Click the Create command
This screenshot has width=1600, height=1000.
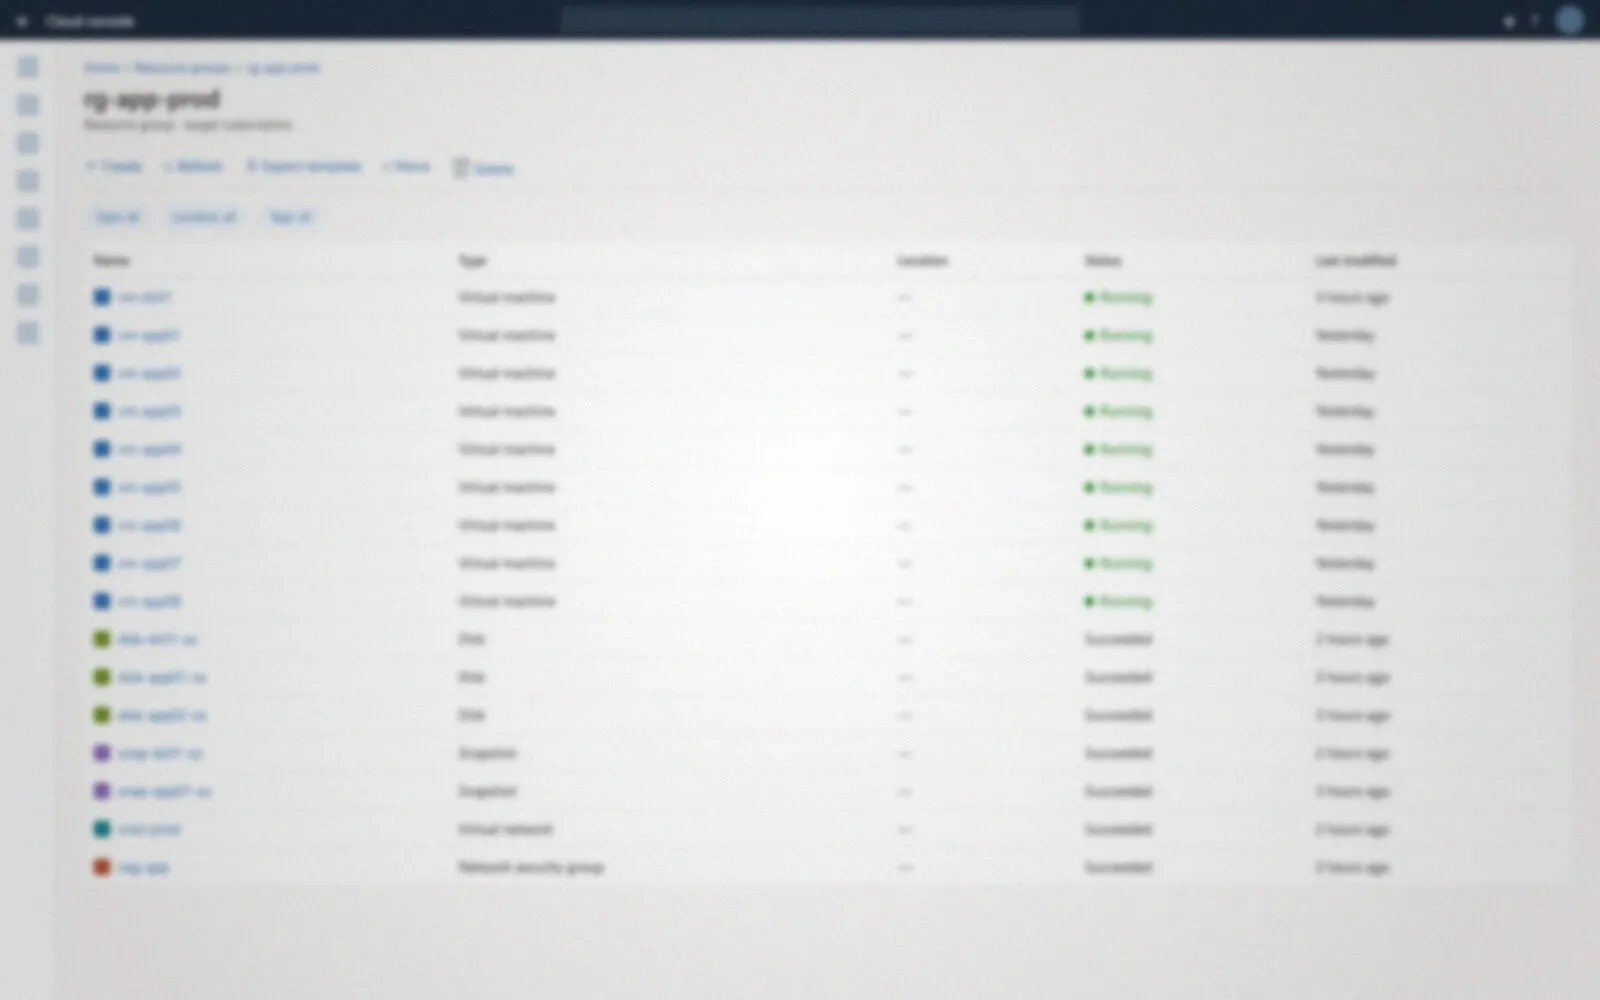tap(114, 166)
